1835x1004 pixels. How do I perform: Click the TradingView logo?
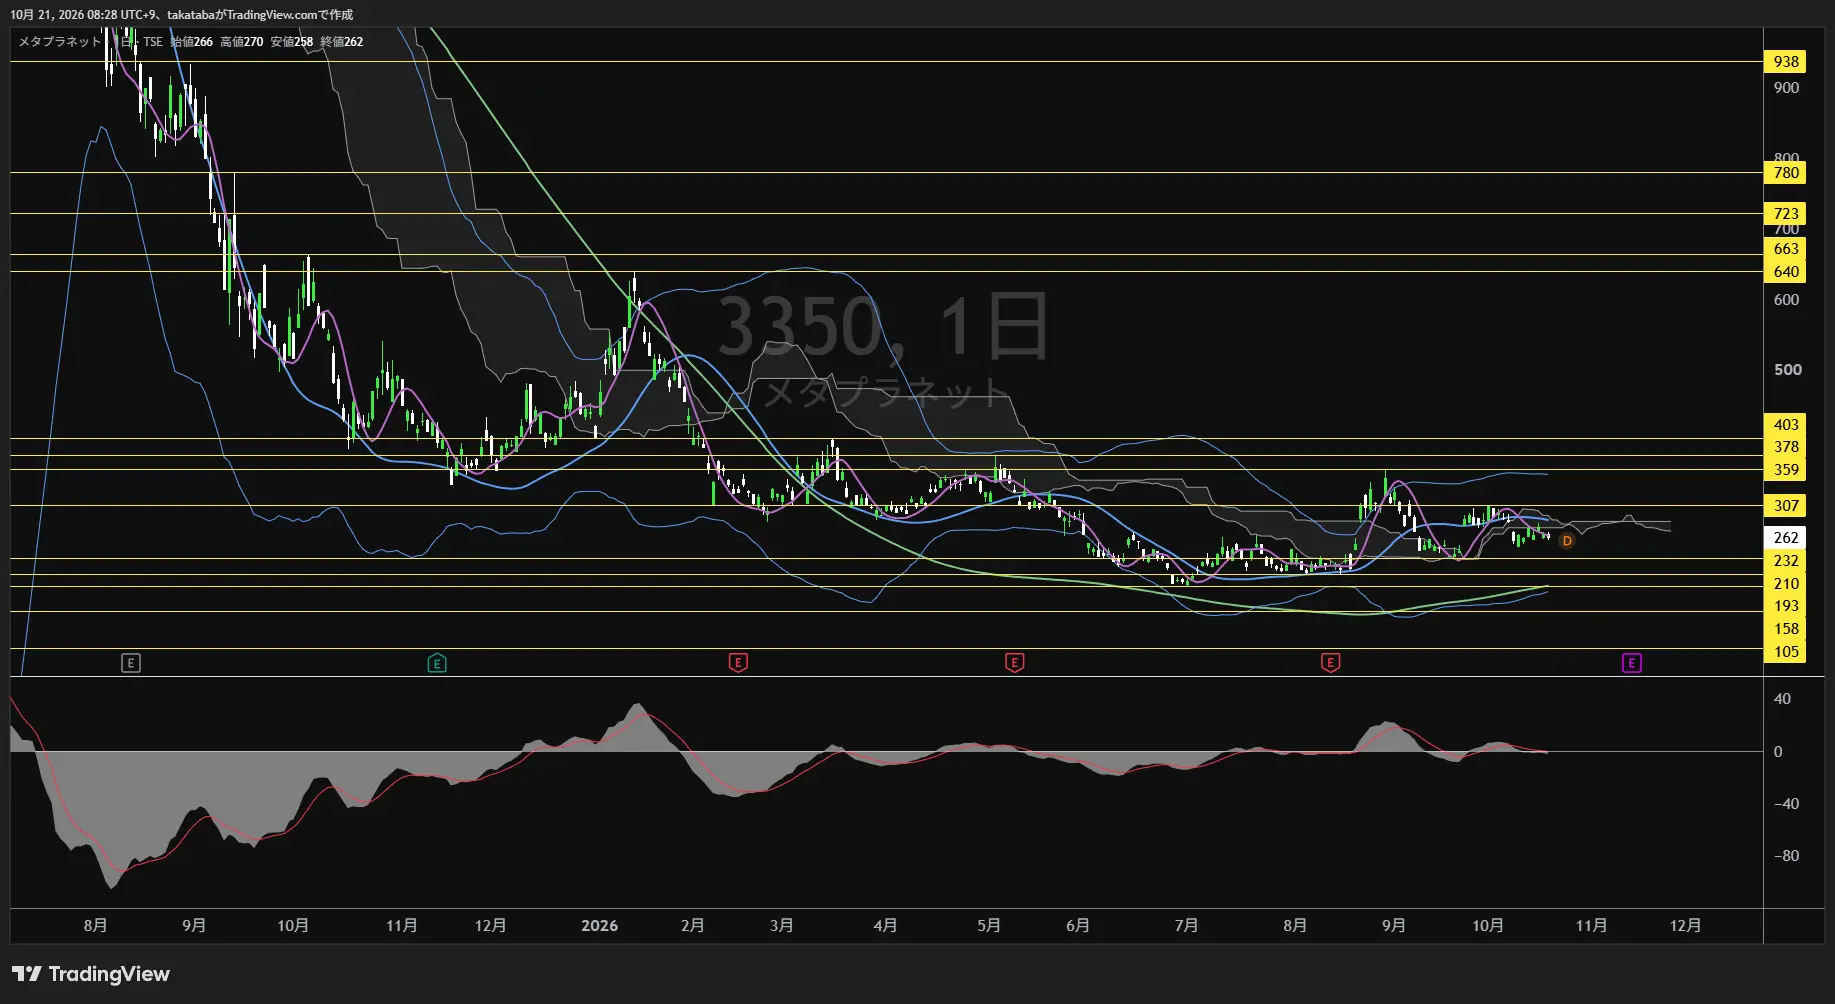click(x=91, y=974)
